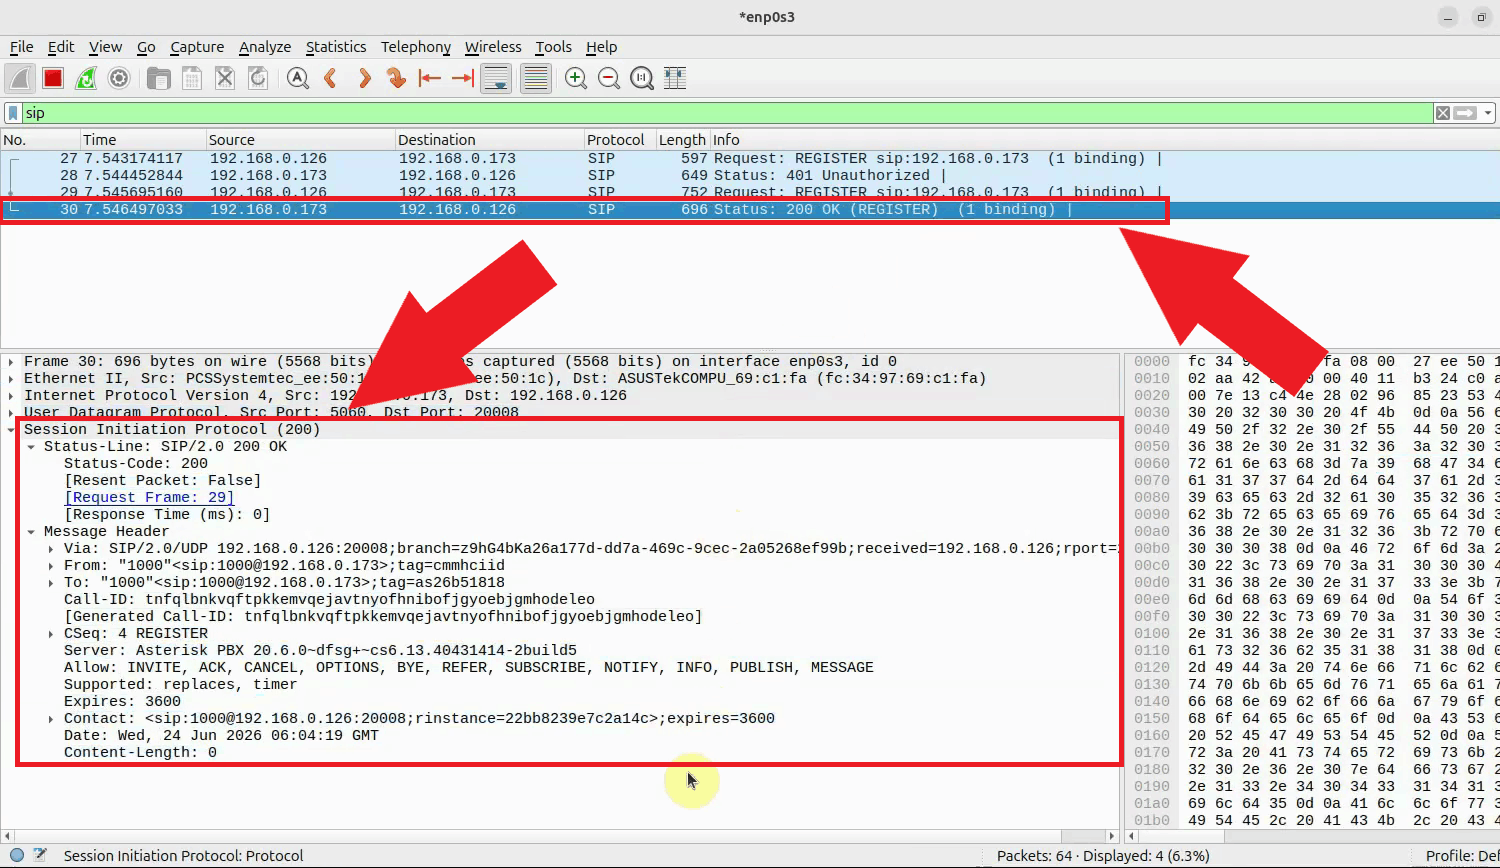Close the capture file icon
The width and height of the screenshot is (1500, 868).
(x=225, y=78)
